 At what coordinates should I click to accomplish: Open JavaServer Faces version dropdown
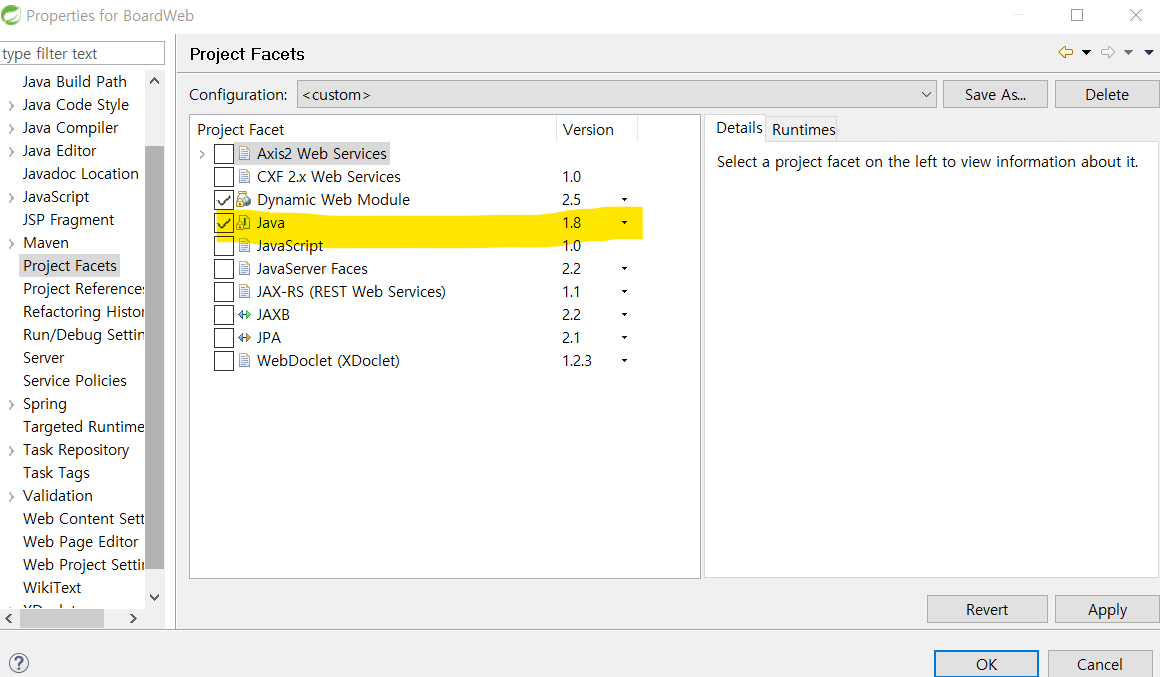(x=624, y=269)
